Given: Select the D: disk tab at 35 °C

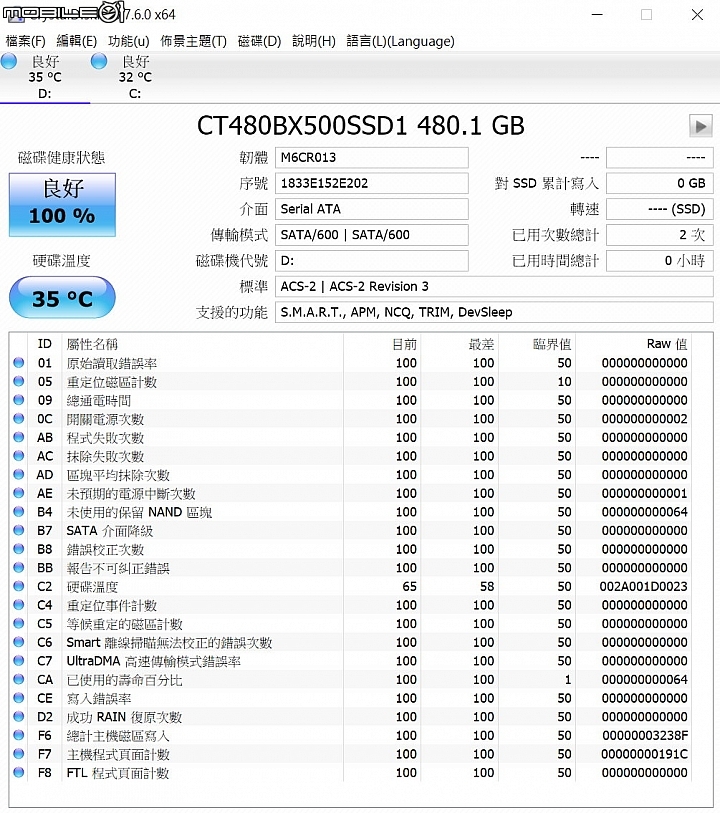Looking at the screenshot, I should [x=45, y=77].
